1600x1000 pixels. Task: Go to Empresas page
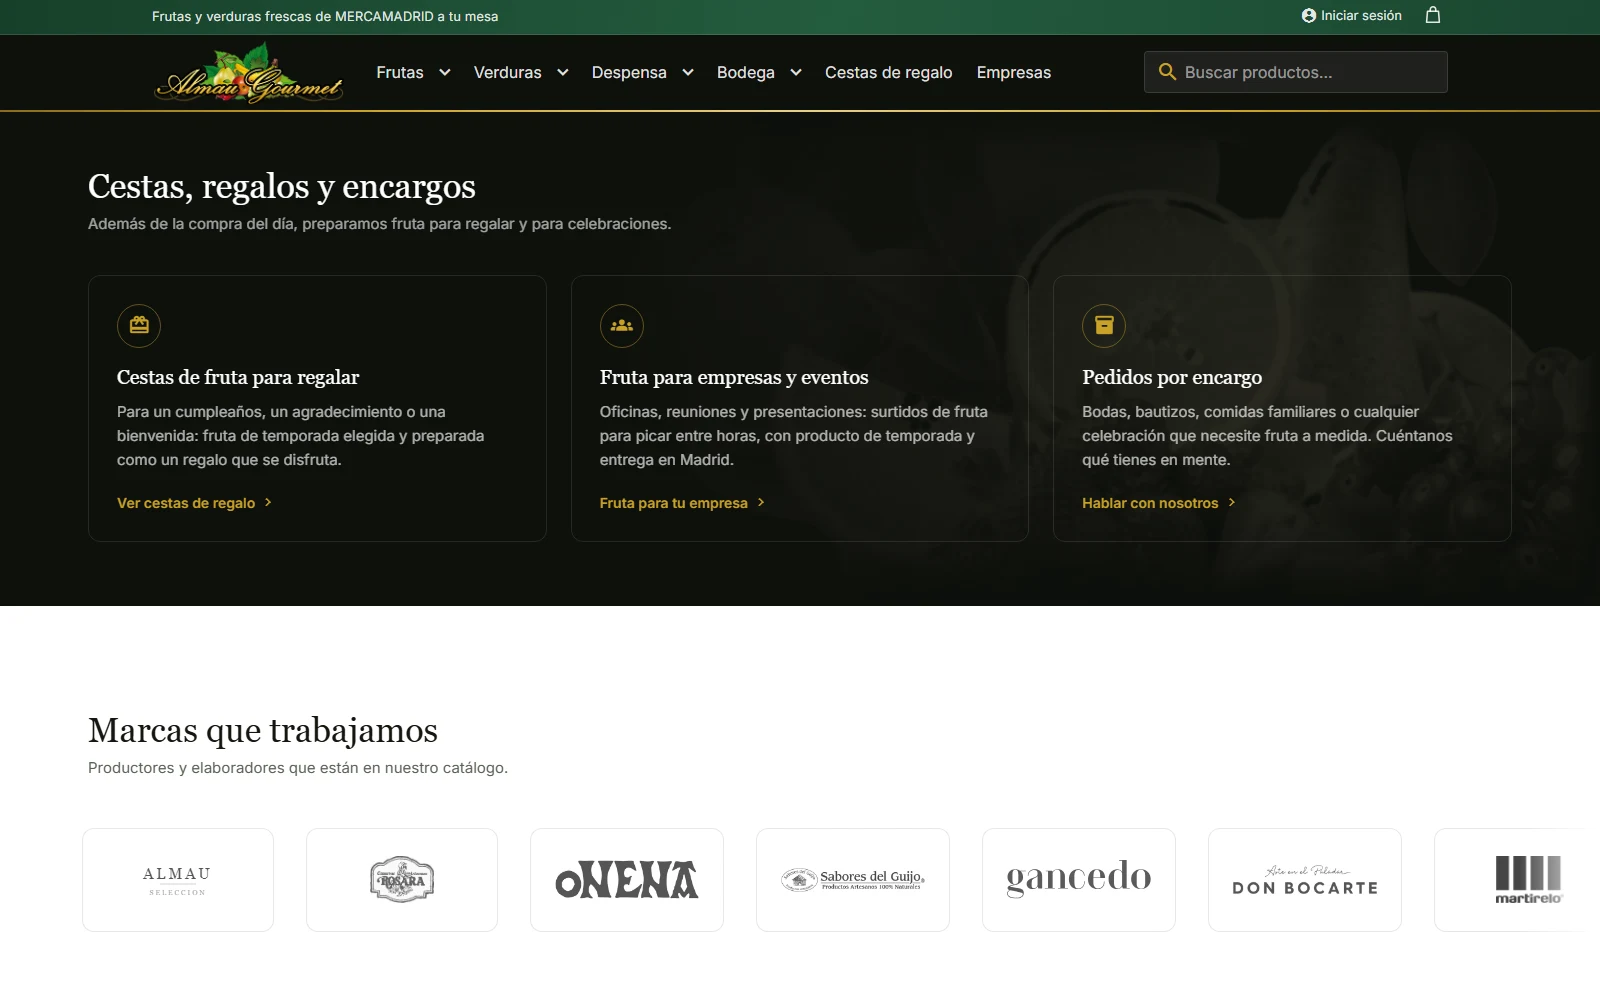(x=1014, y=72)
